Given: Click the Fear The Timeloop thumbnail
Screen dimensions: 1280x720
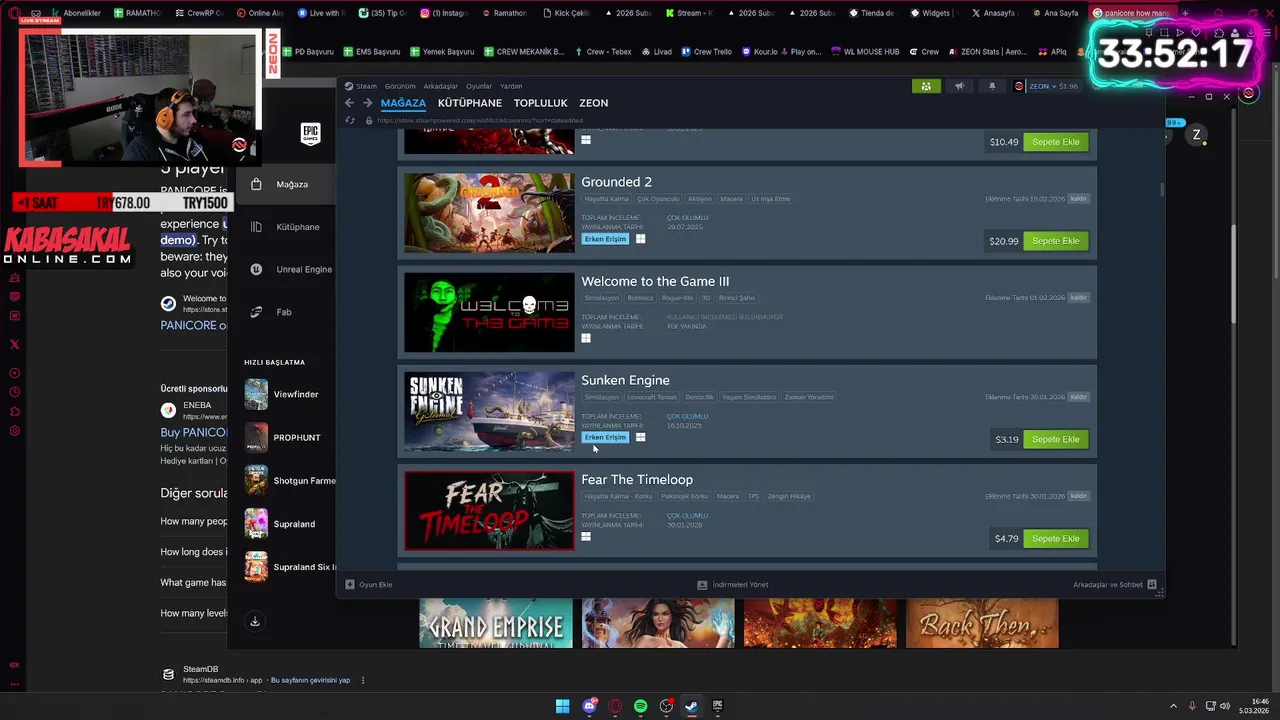Looking at the screenshot, I should pyautogui.click(x=489, y=510).
